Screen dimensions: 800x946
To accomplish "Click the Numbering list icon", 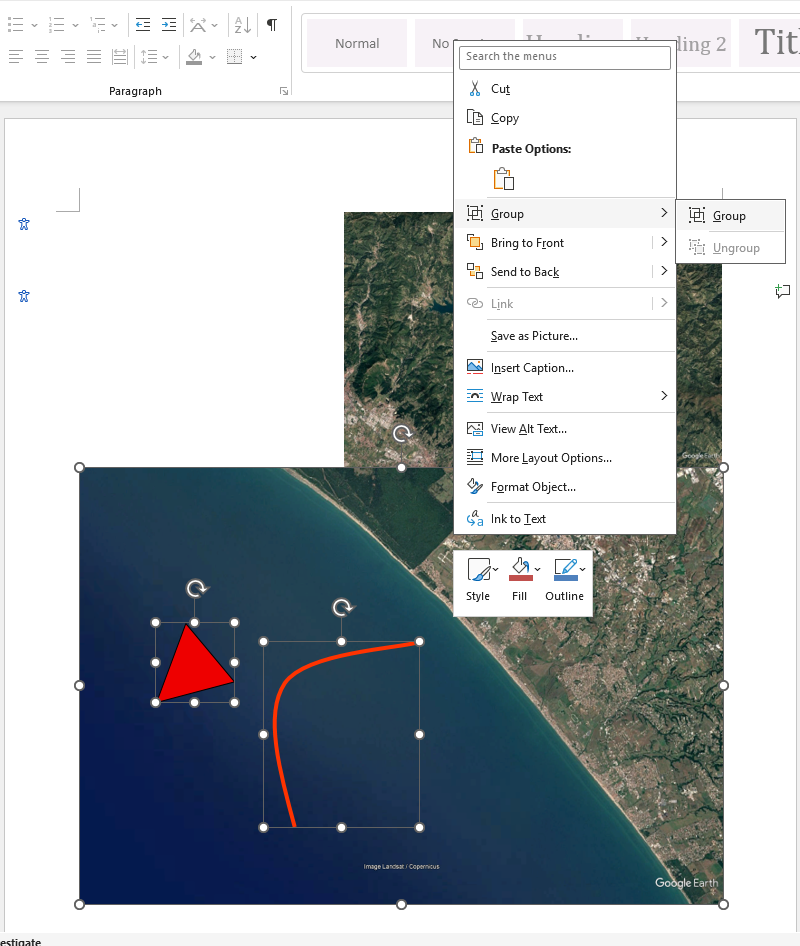I will (57, 25).
